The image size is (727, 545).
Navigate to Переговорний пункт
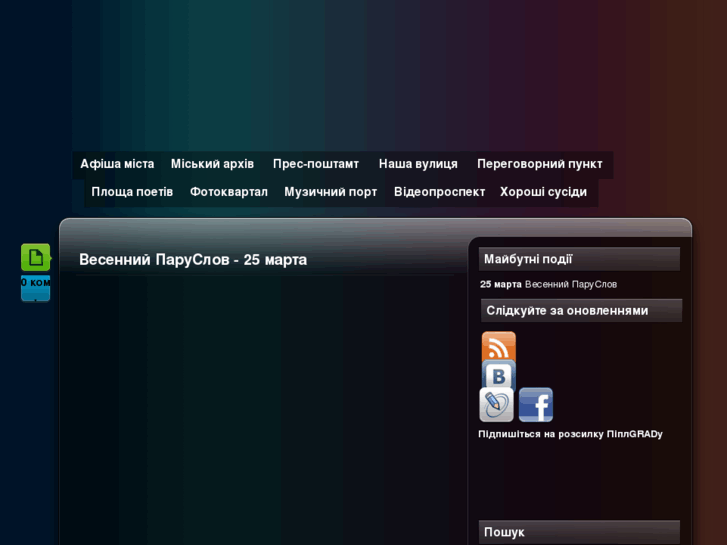pos(540,164)
